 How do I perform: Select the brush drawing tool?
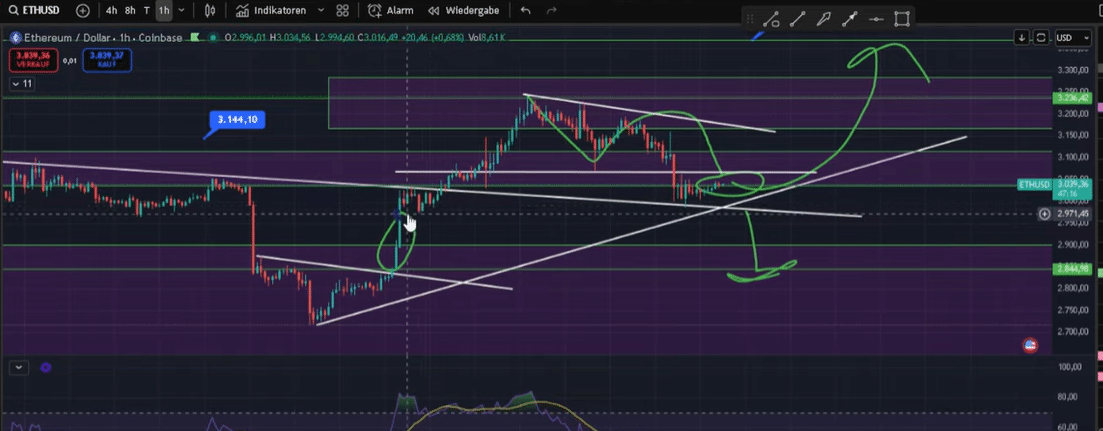click(x=824, y=19)
